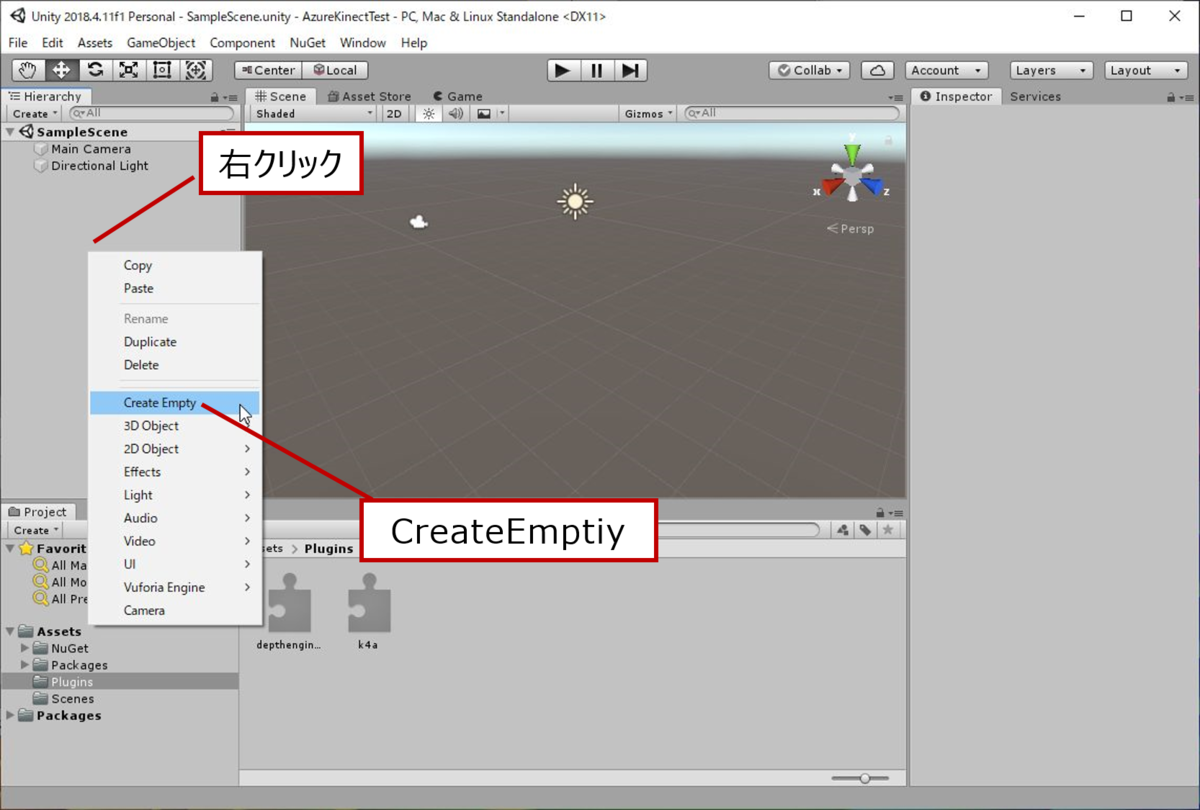Select the depthengine plugin asset
This screenshot has width=1200, height=810.
pyautogui.click(x=290, y=612)
